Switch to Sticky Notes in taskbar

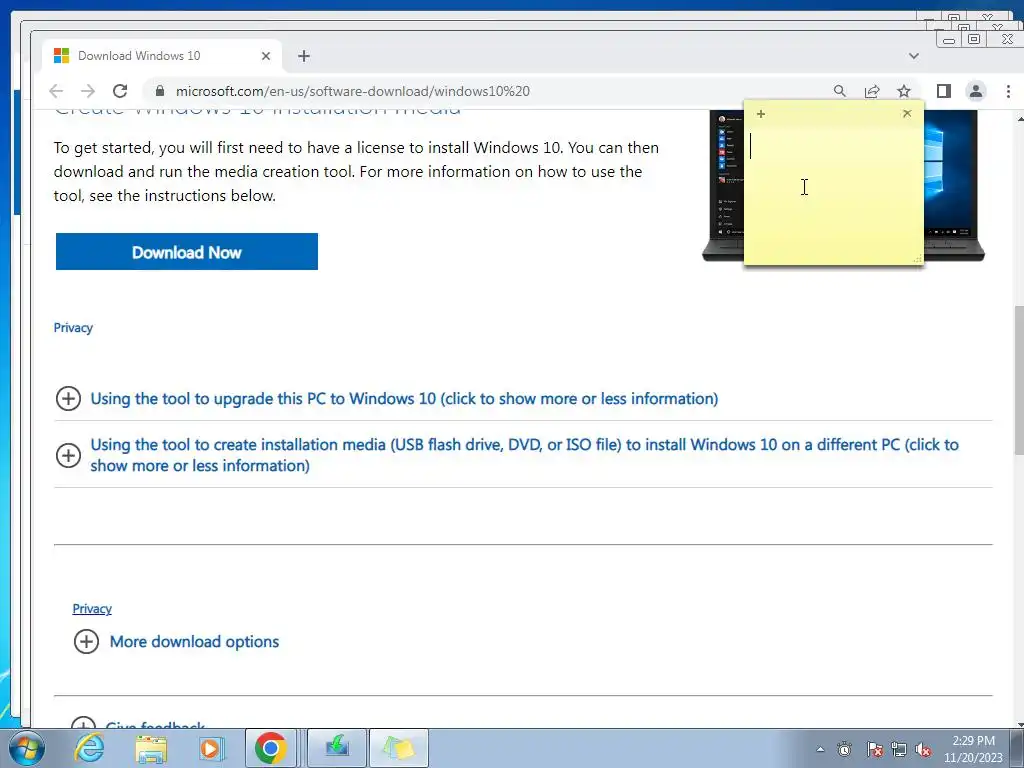(399, 748)
